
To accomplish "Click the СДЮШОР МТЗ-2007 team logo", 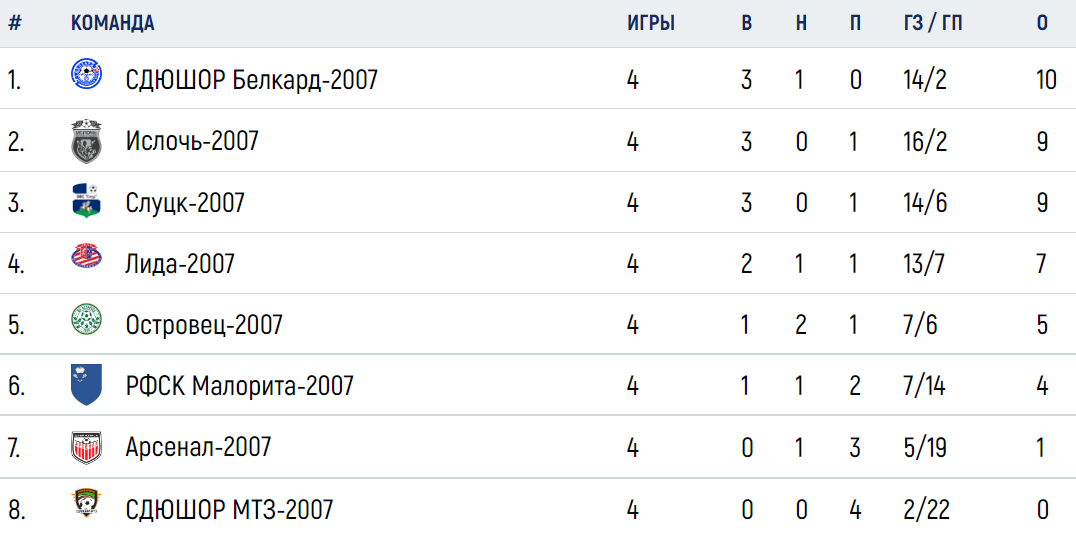I will point(87,502).
